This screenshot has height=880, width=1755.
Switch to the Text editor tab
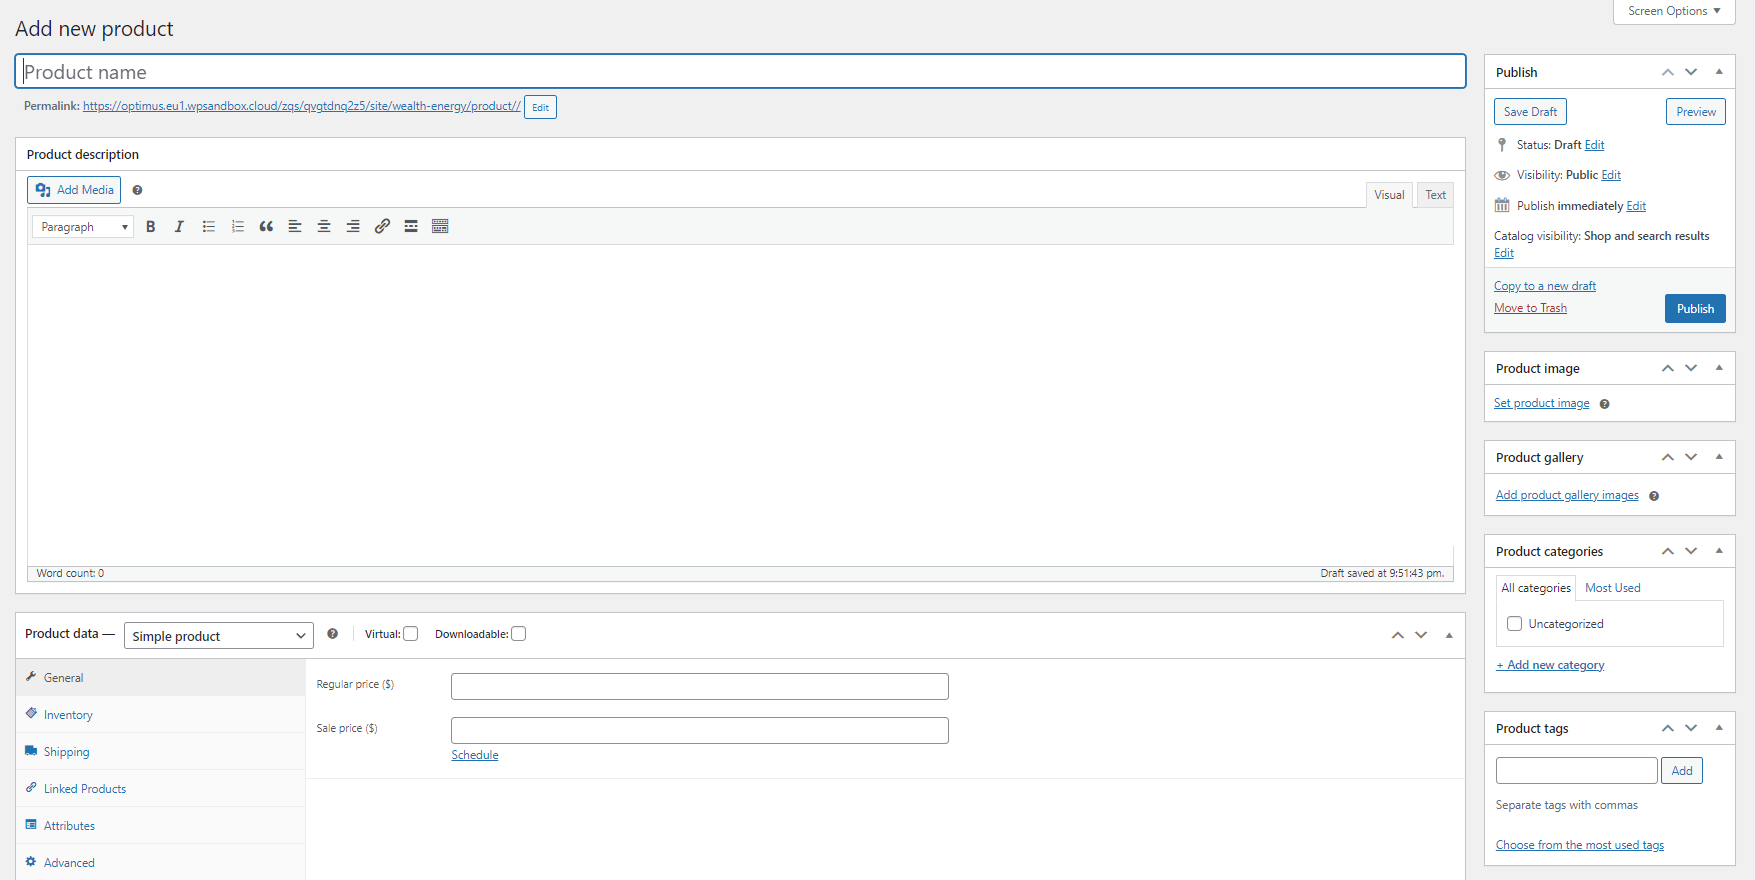pos(1436,195)
